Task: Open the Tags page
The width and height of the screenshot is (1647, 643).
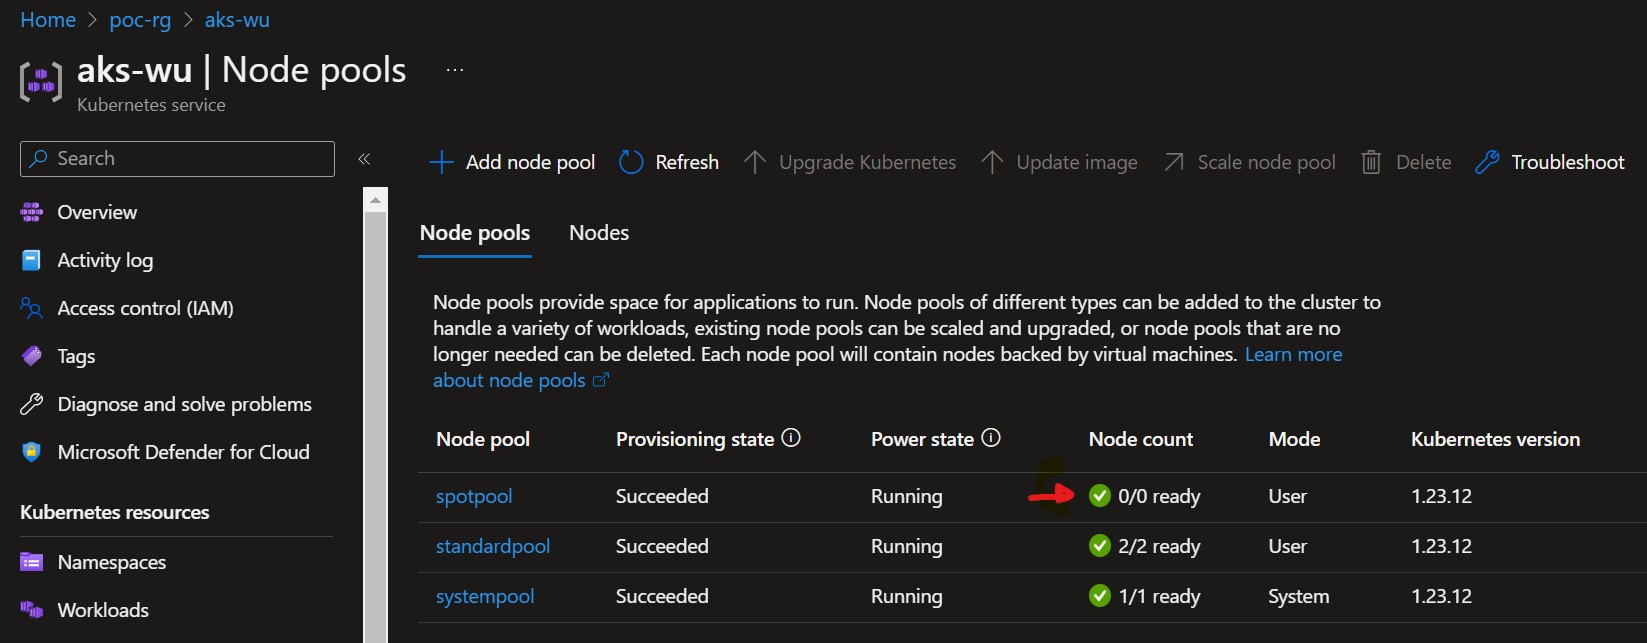Action: [x=76, y=356]
